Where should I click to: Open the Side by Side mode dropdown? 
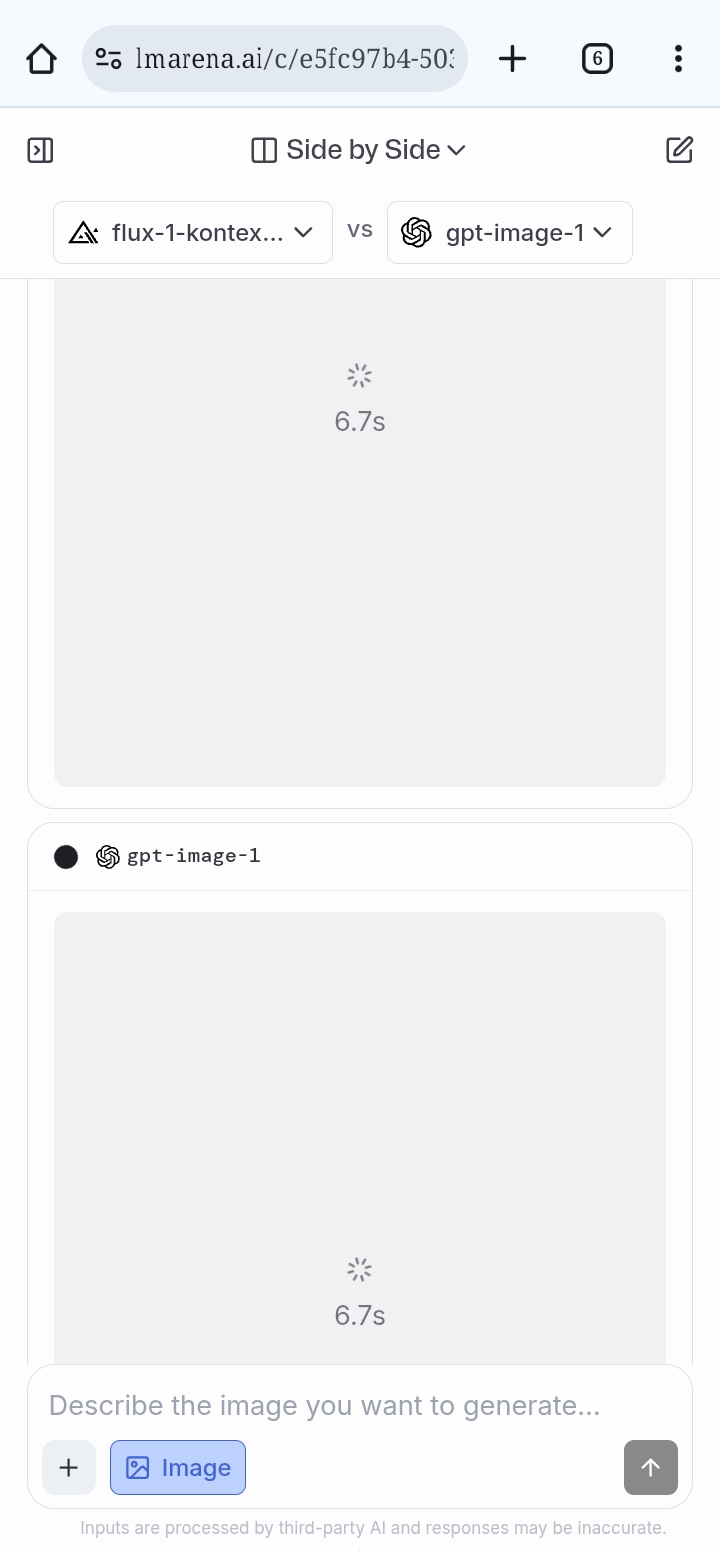point(360,149)
